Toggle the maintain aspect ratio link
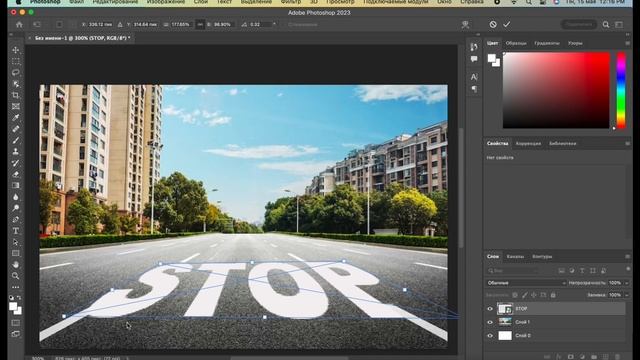Screen dimensions: 640x360 [200, 24]
